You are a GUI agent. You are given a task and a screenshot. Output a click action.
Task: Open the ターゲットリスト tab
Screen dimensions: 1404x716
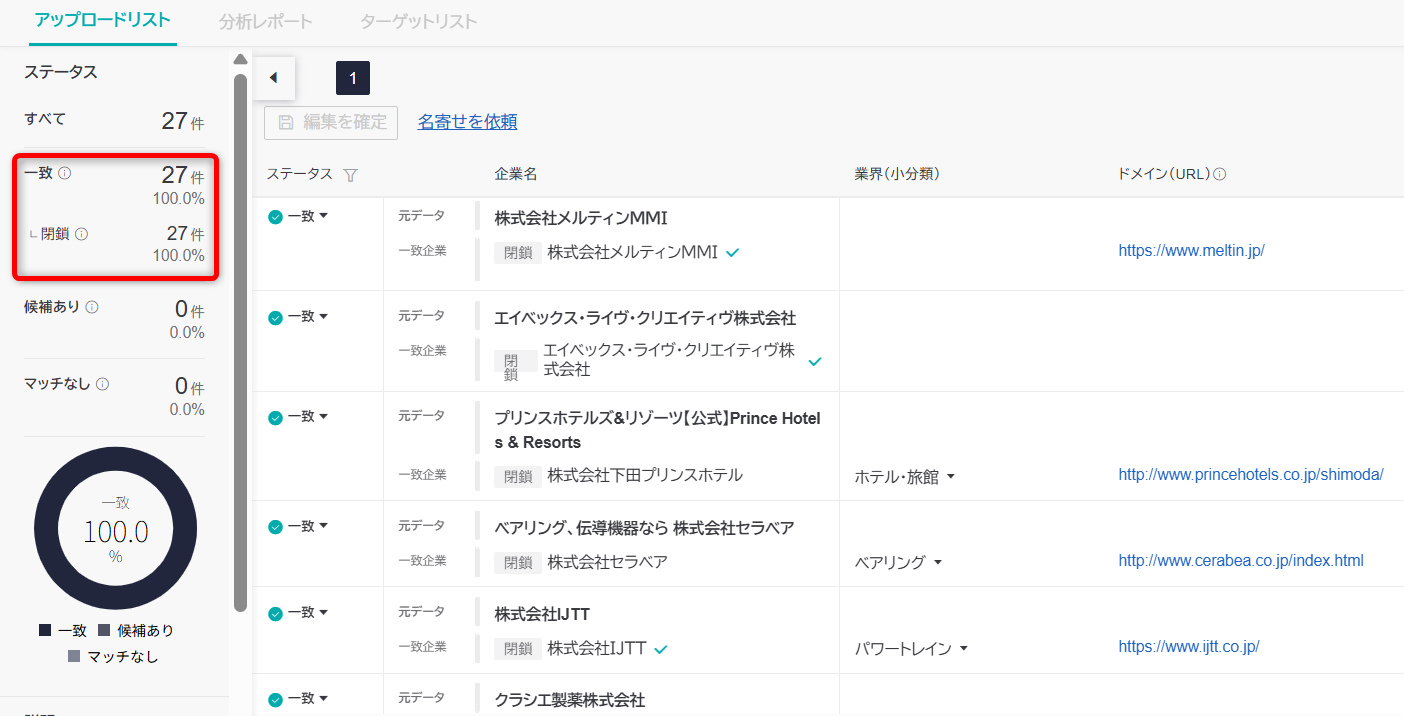(418, 21)
